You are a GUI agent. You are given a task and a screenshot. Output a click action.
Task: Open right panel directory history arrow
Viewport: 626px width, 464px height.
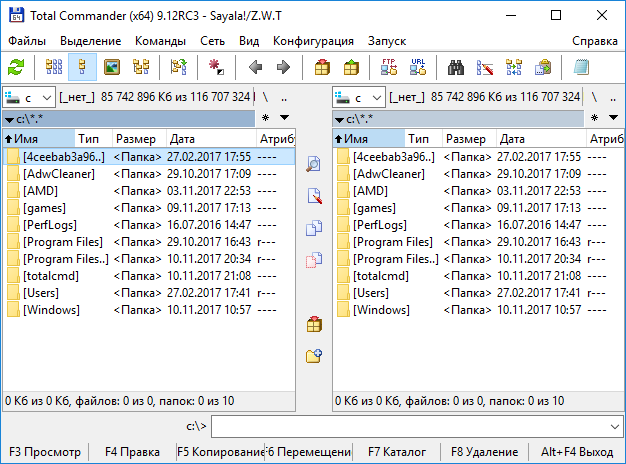click(614, 117)
